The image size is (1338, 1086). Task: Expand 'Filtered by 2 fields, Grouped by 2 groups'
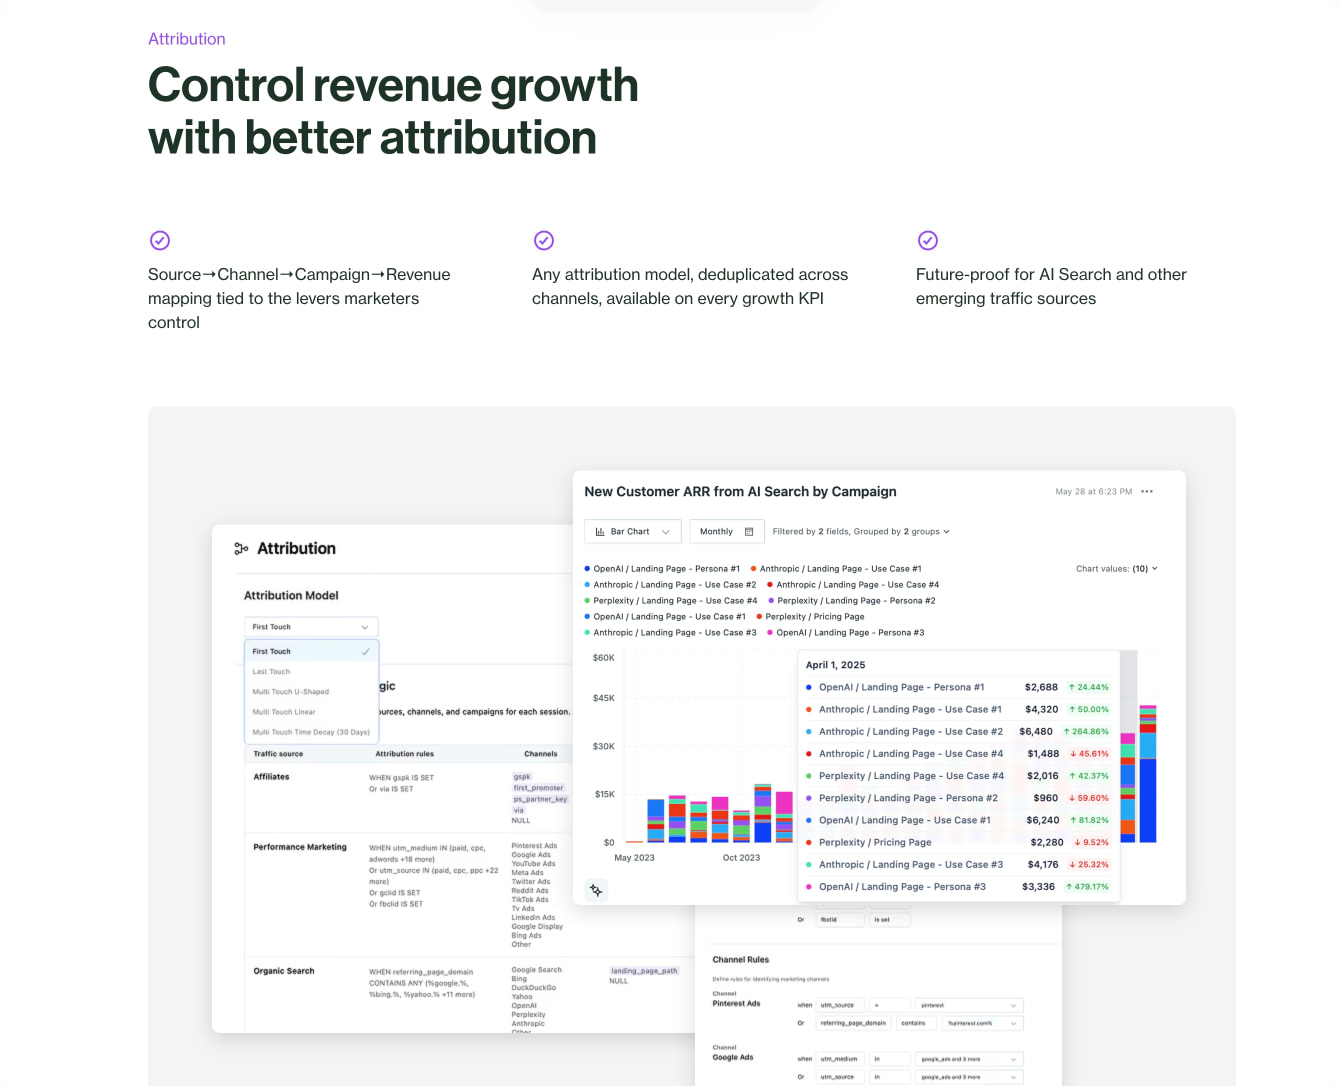pos(861,532)
